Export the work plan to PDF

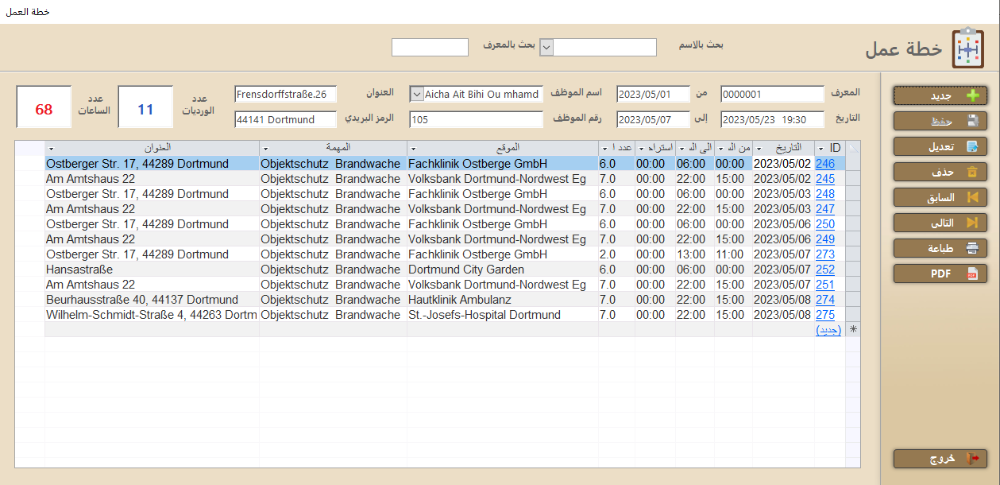point(940,273)
